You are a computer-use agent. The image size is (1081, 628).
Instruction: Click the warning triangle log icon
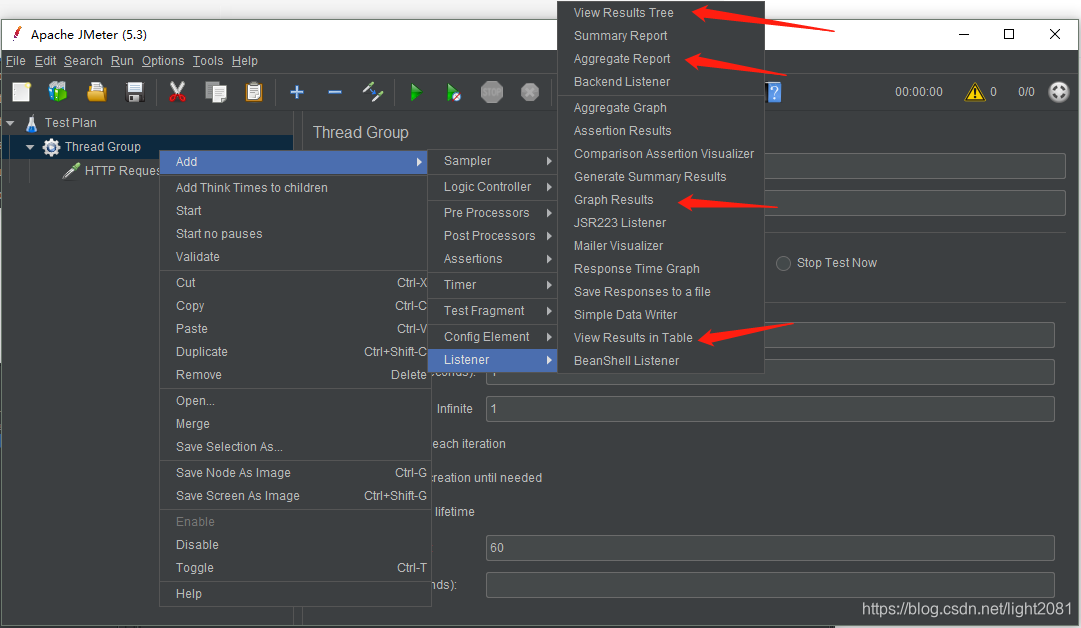[974, 92]
